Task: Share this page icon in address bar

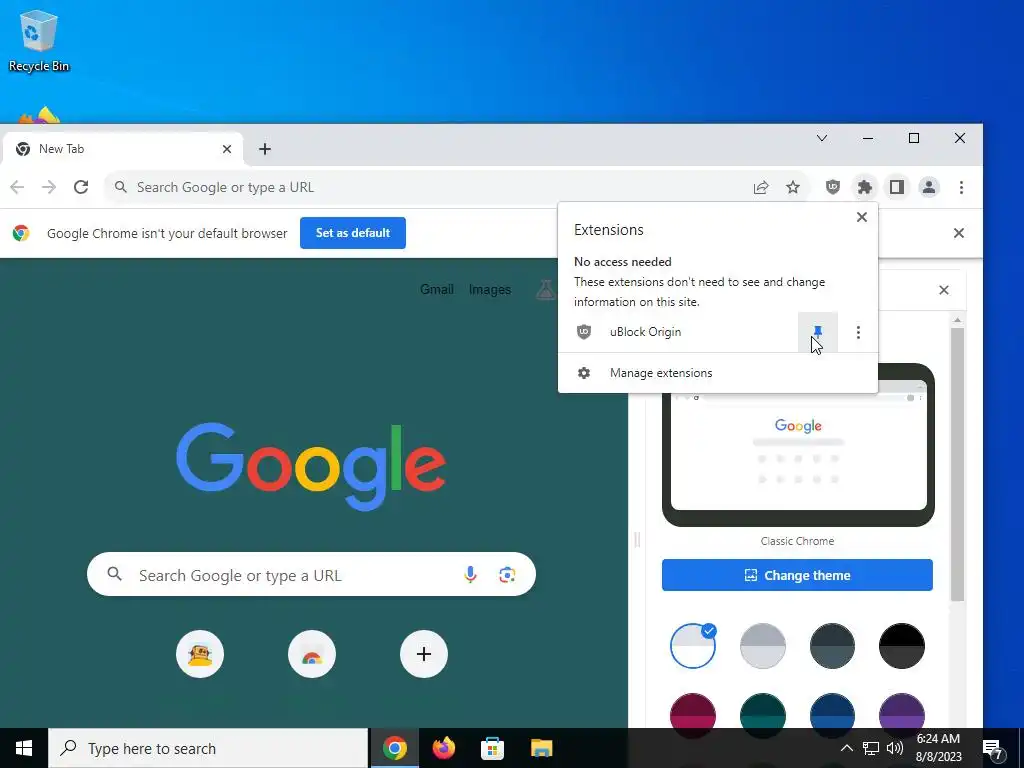Action: point(761,187)
